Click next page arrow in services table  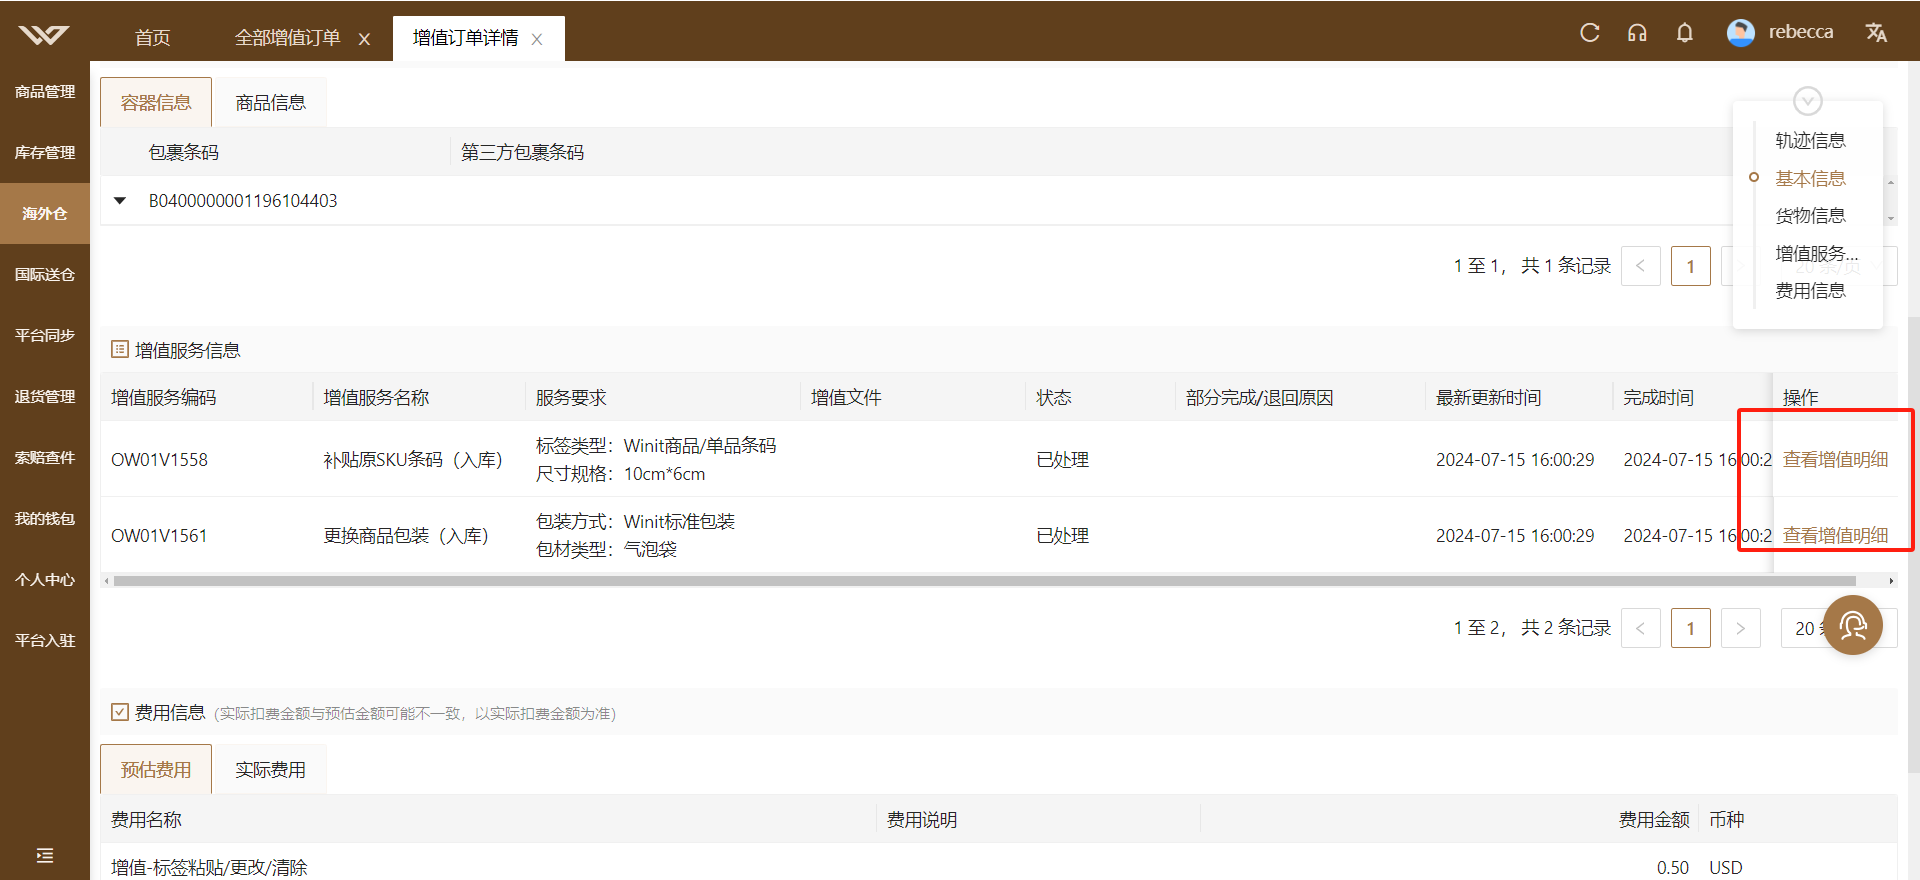pos(1741,628)
